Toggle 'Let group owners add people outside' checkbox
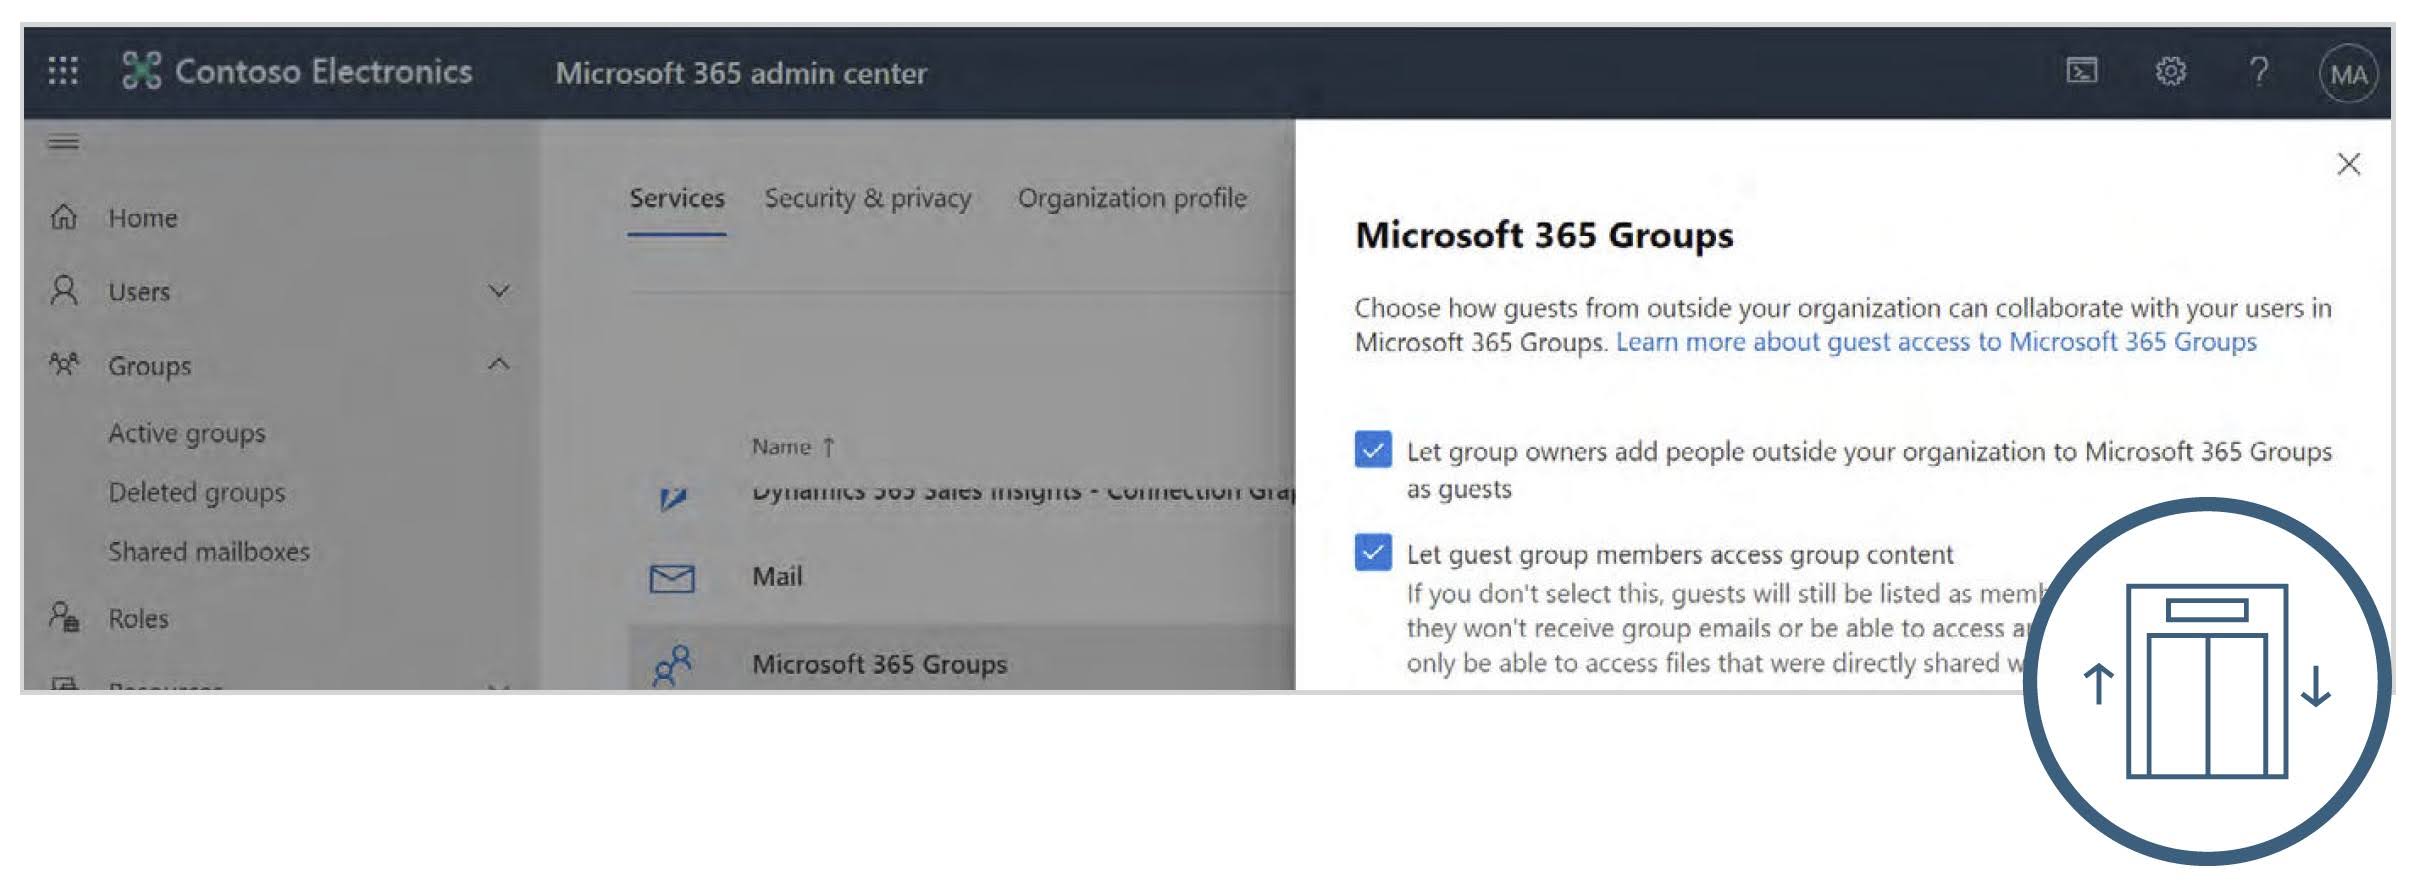2416x886 pixels. 1373,450
